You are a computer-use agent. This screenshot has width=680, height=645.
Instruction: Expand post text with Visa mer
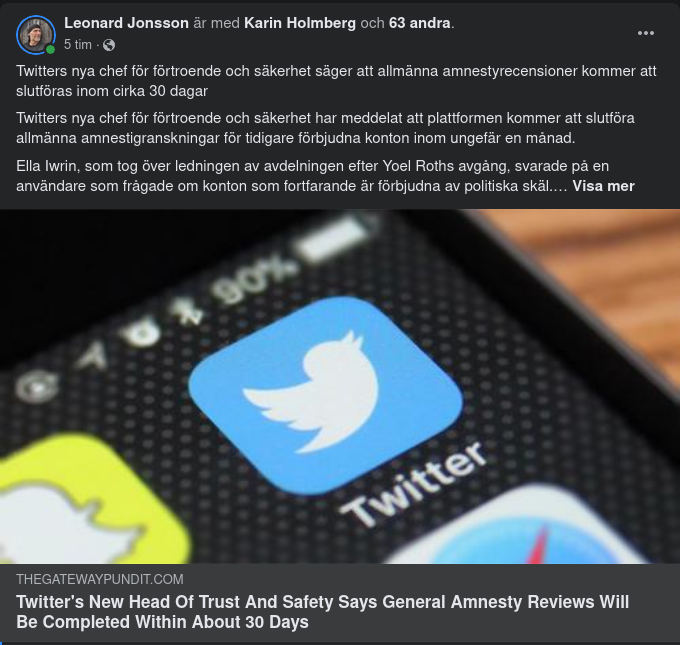(603, 186)
